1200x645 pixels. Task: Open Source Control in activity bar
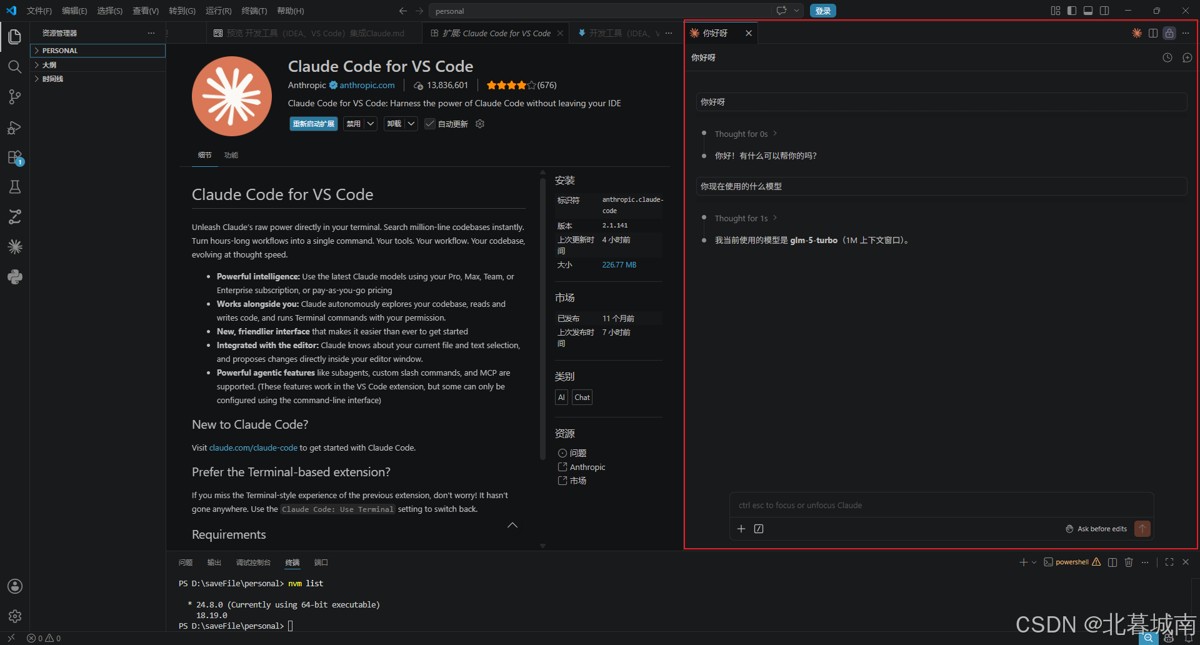point(14,97)
